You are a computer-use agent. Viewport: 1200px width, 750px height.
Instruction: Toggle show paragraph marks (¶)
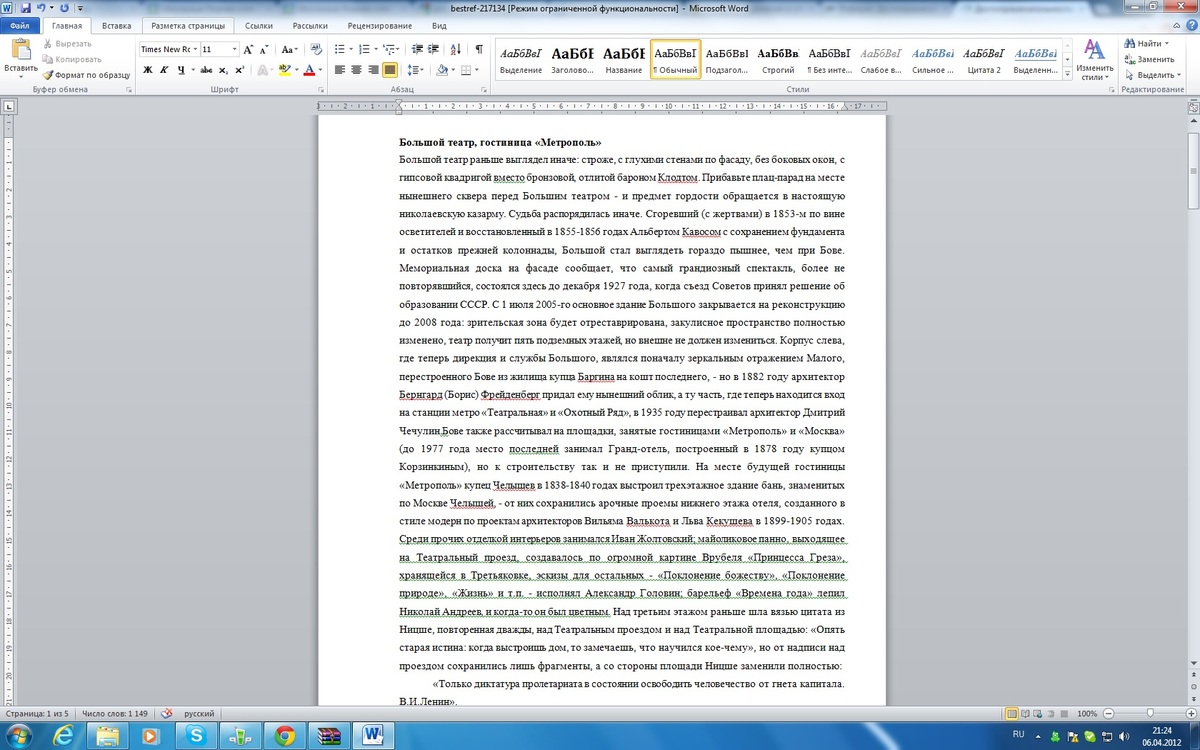(479, 49)
